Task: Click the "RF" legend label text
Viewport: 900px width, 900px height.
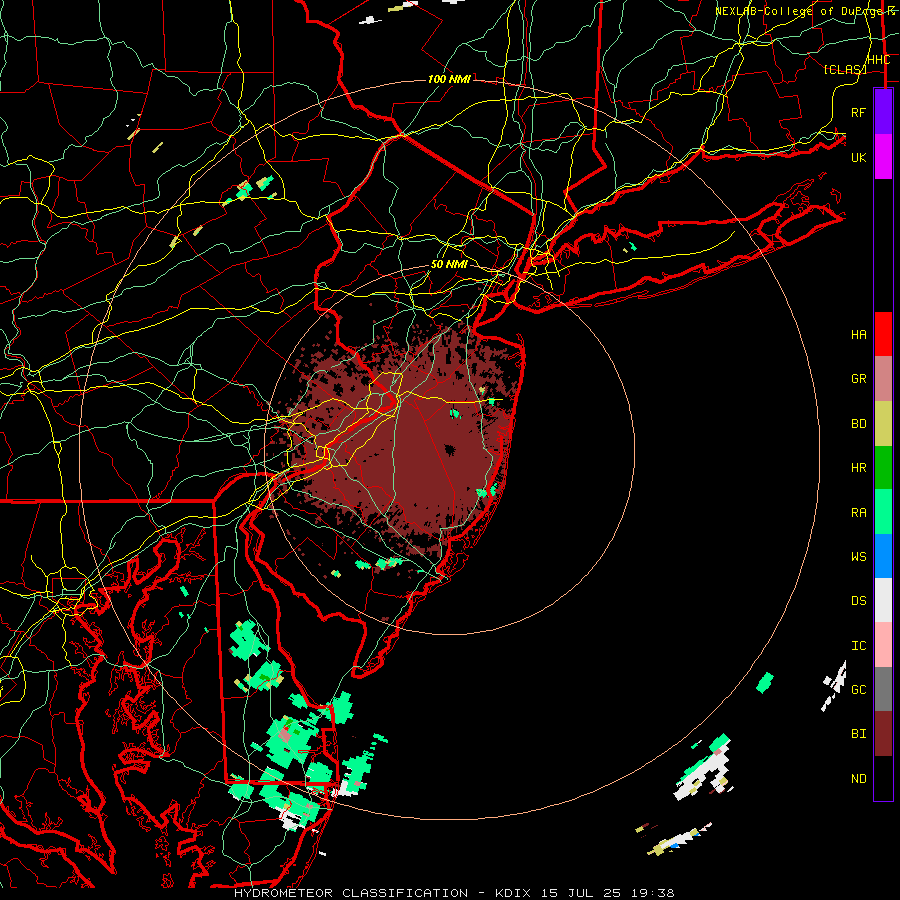Action: pyautogui.click(x=859, y=112)
